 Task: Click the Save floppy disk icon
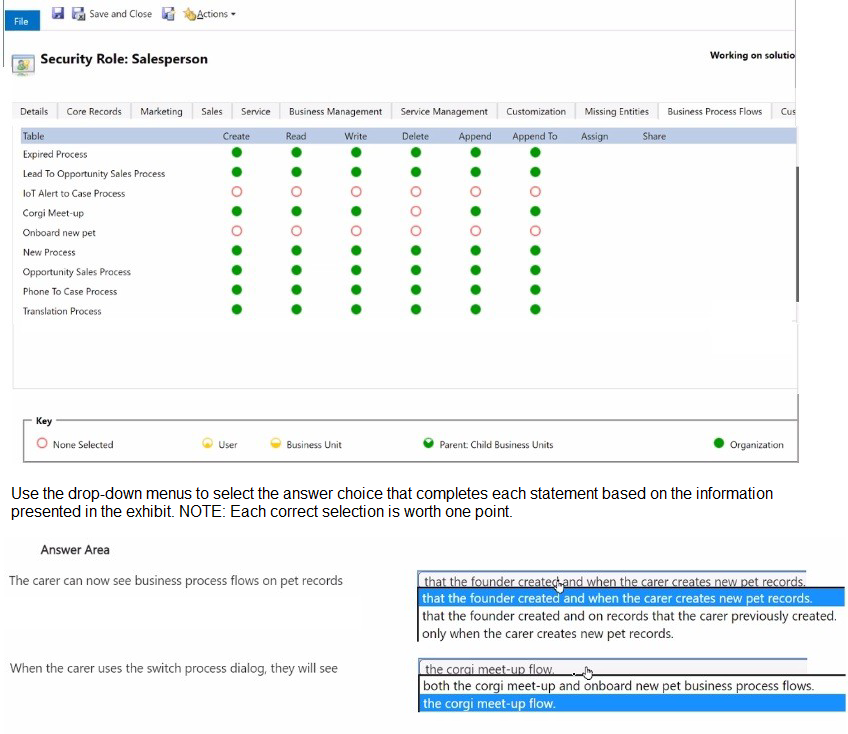[58, 14]
